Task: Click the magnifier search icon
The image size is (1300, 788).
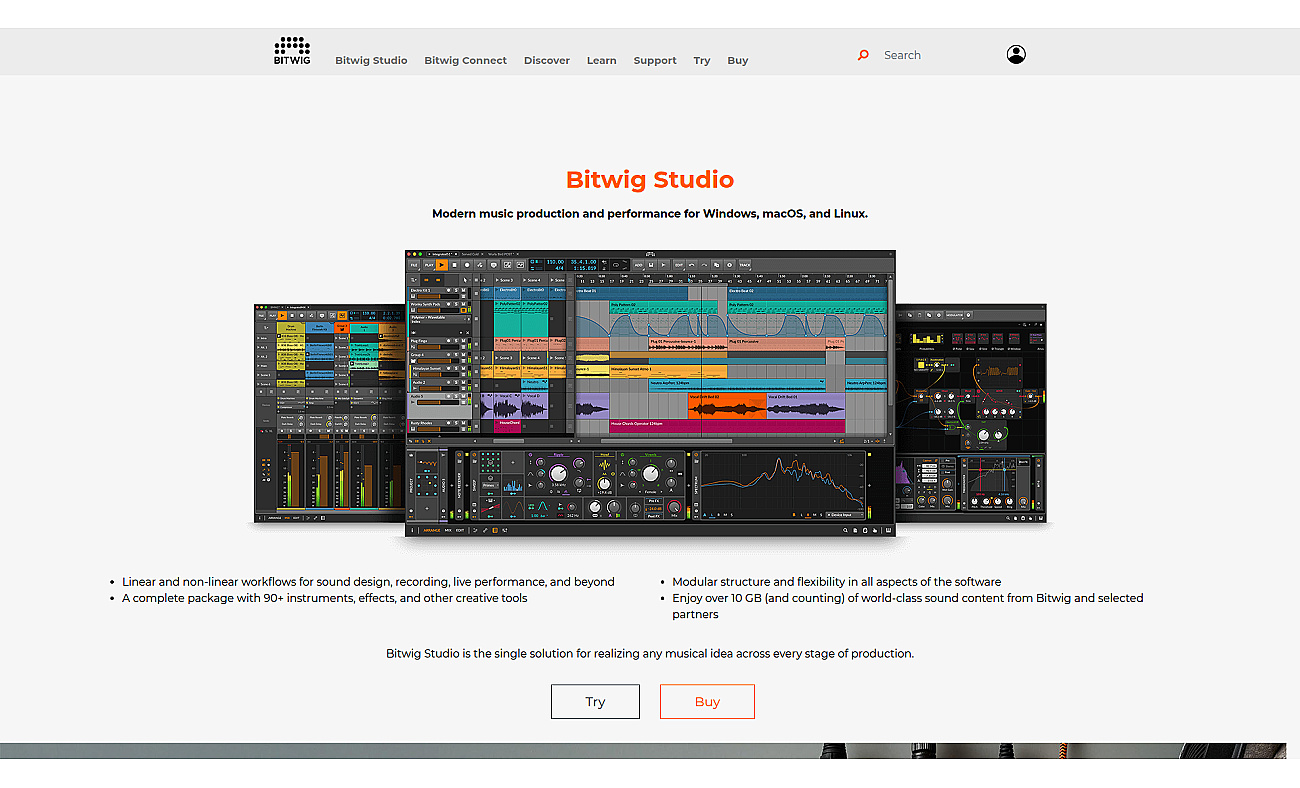Action: pyautogui.click(x=863, y=55)
